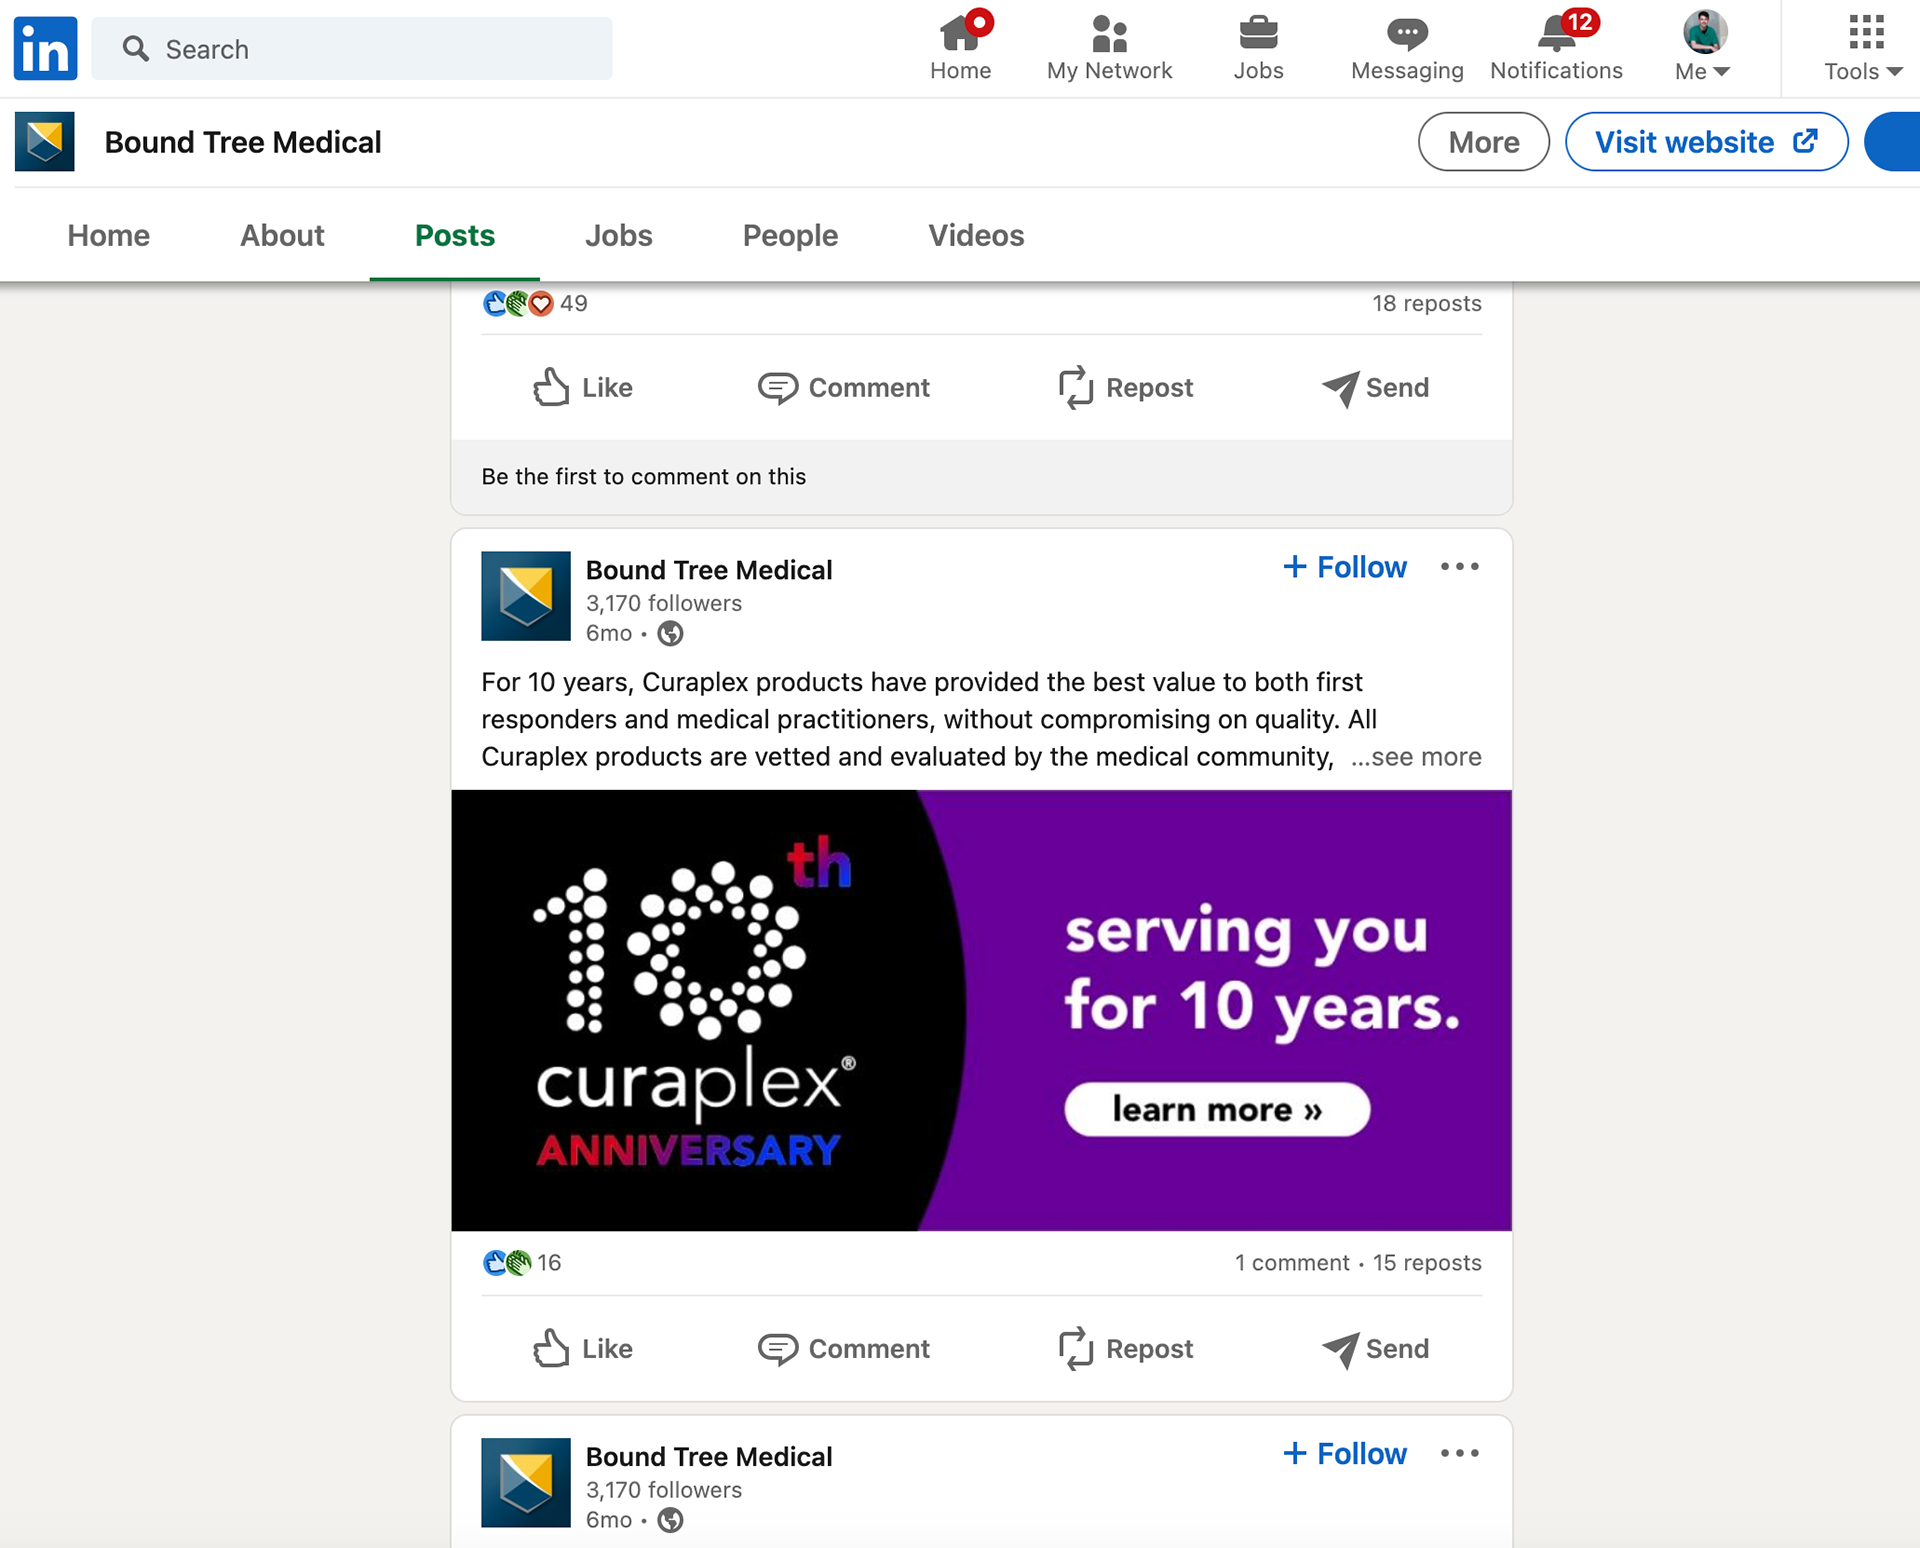Click the LinkedIn logo icon
Viewport: 1920px width, 1548px height.
(x=45, y=48)
